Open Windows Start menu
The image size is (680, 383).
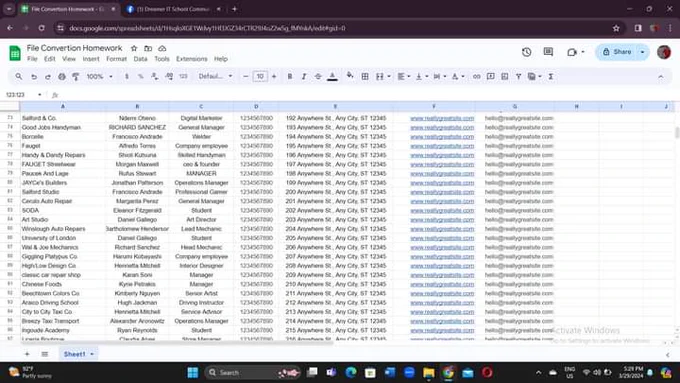click(x=193, y=372)
